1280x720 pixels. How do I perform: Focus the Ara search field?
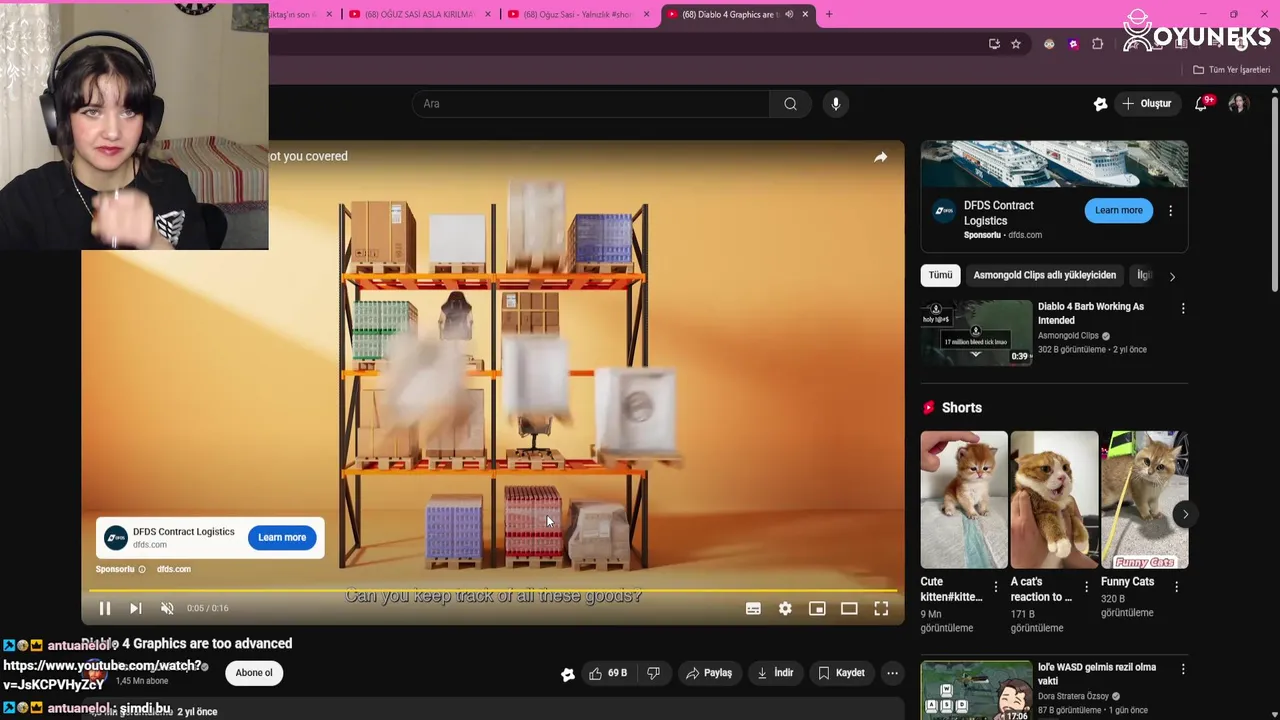[x=590, y=104]
